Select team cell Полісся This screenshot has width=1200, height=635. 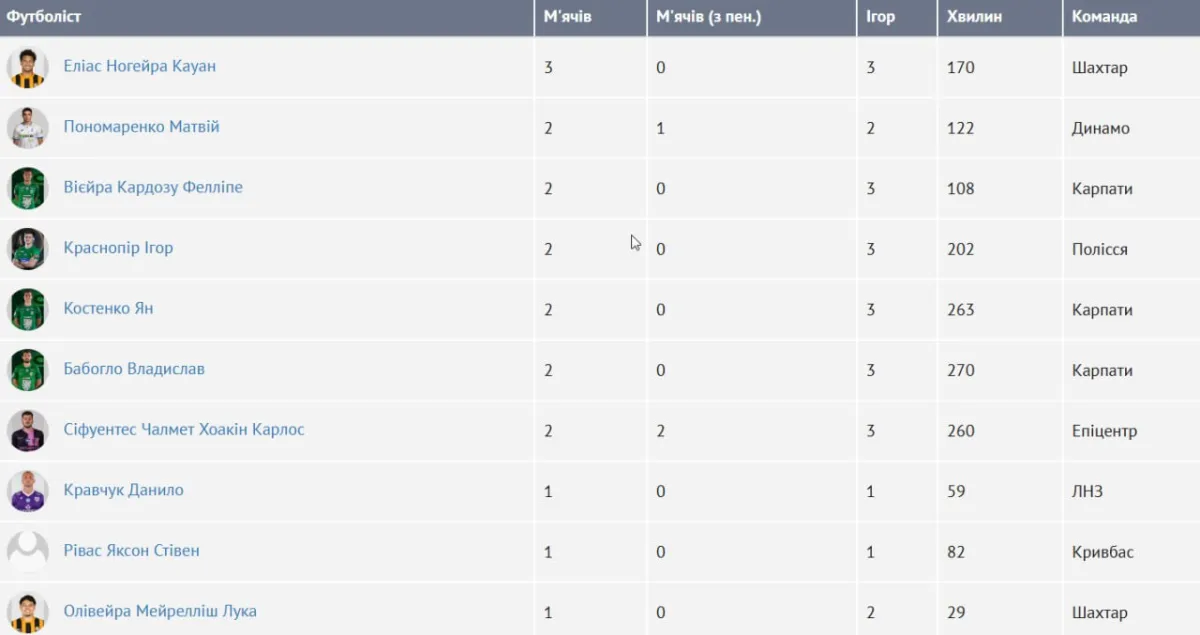coord(1099,250)
